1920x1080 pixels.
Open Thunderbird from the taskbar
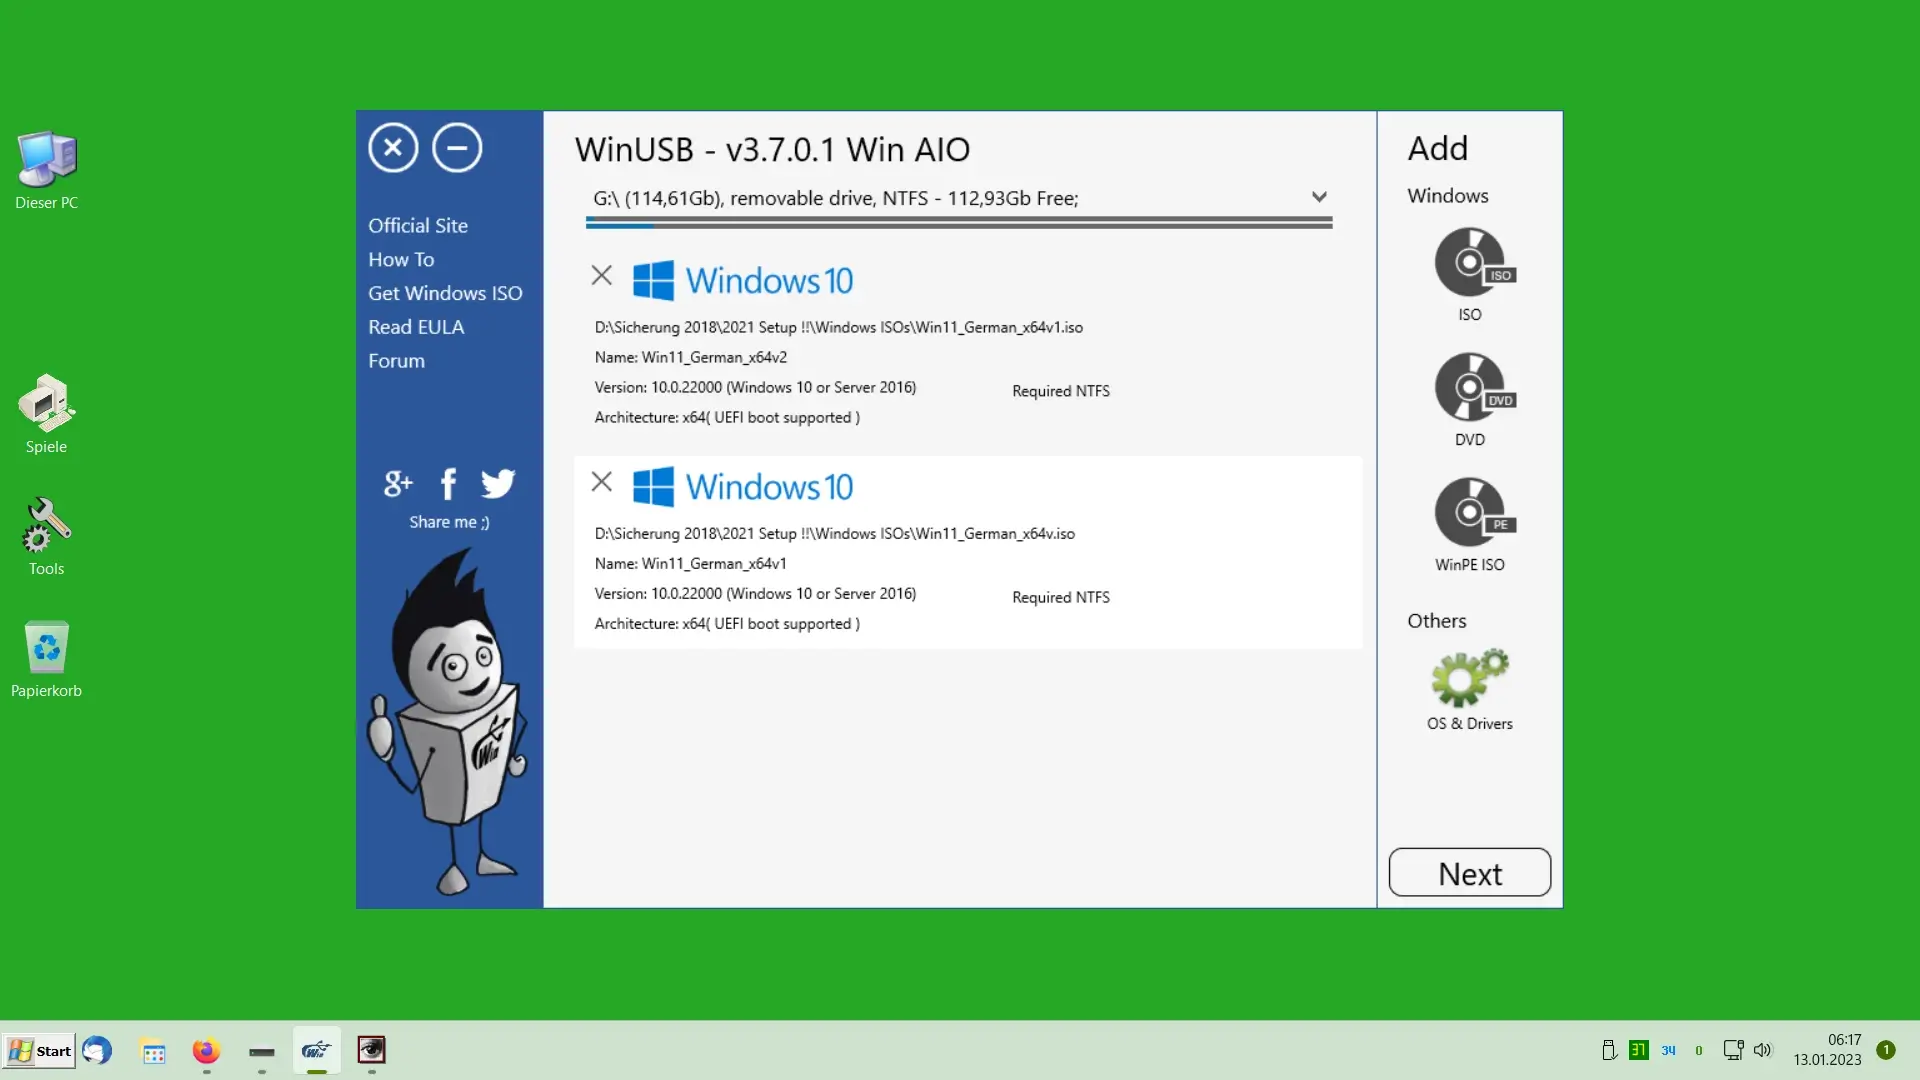point(97,1050)
